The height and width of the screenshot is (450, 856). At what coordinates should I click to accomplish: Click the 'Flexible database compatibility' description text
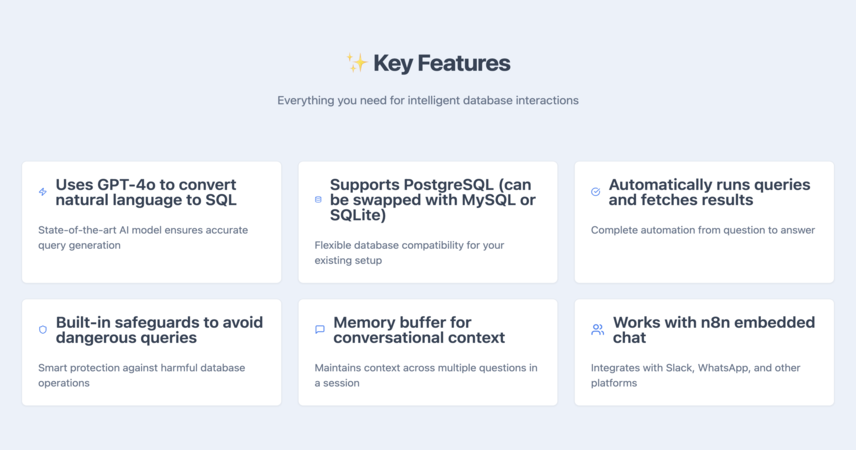click(409, 253)
